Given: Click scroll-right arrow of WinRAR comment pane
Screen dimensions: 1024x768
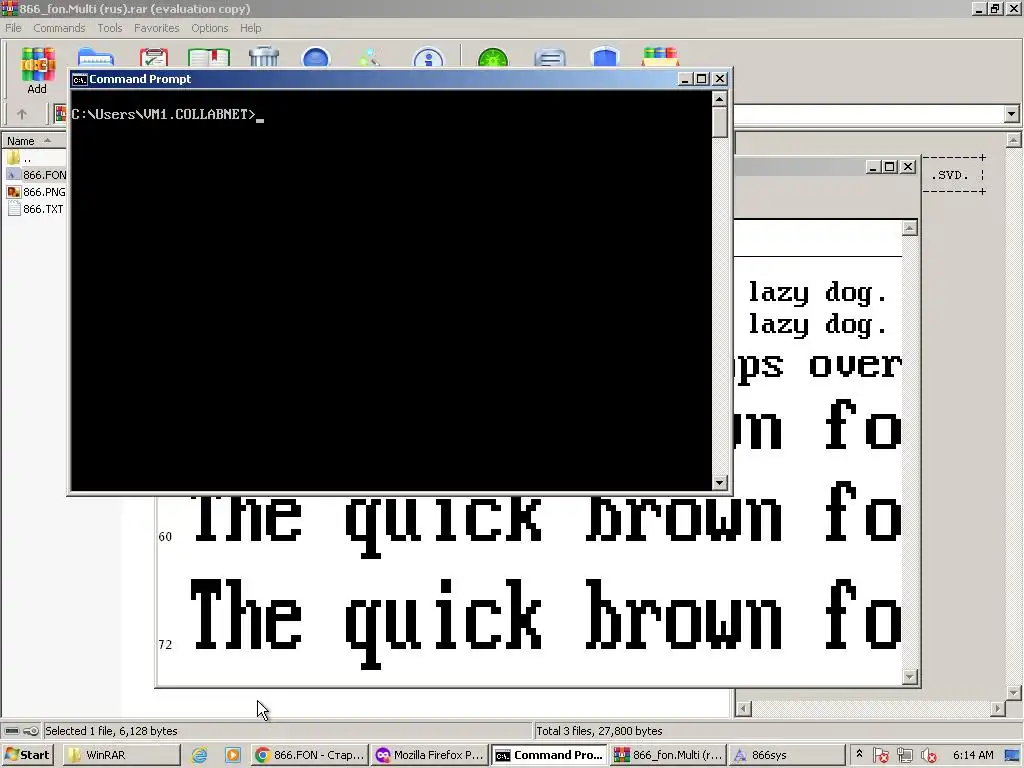Looking at the screenshot, I should click(998, 709).
